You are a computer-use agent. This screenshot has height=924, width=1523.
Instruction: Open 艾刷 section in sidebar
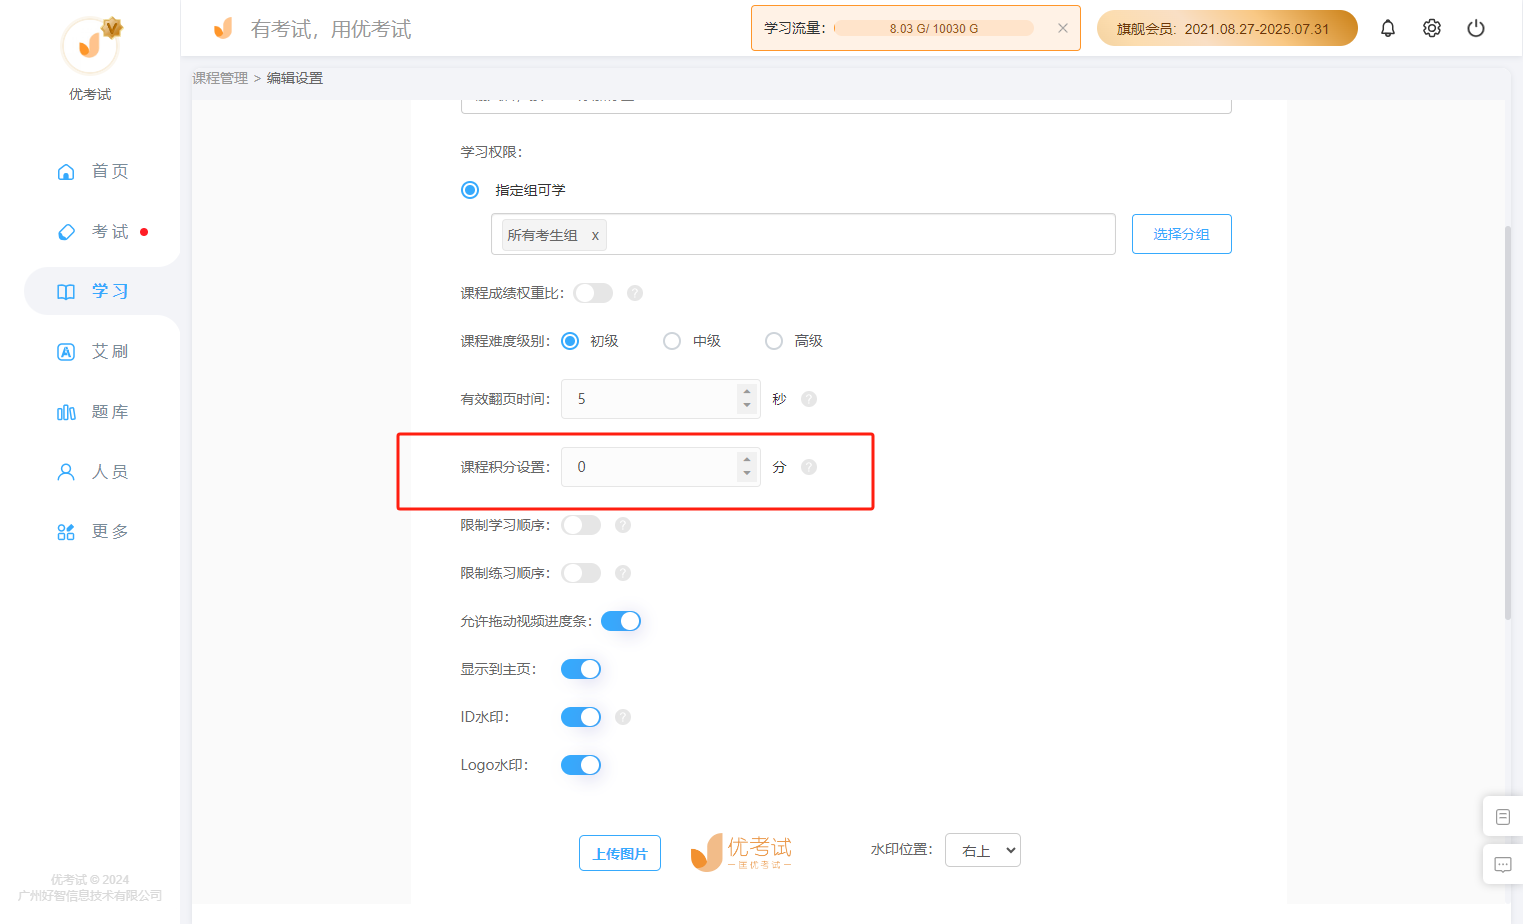coord(93,351)
